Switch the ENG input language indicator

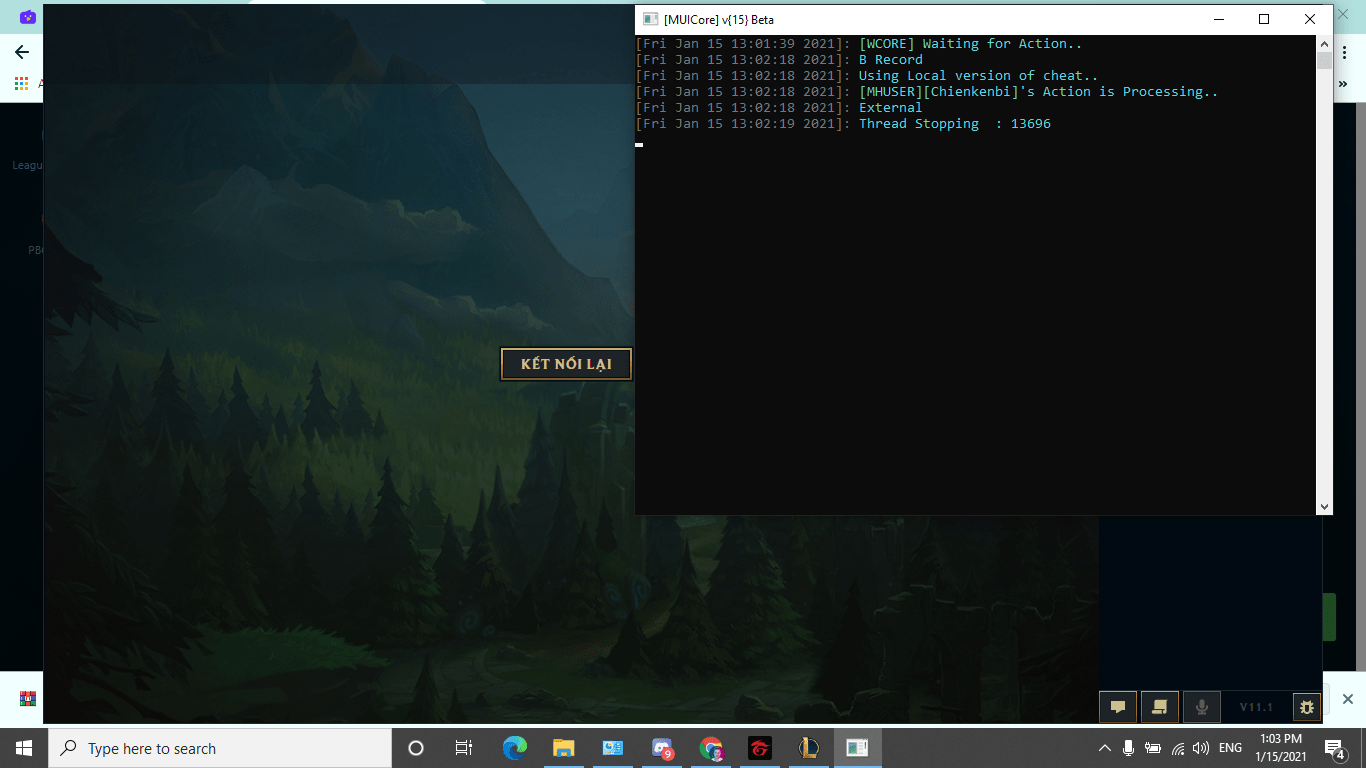[x=1230, y=748]
